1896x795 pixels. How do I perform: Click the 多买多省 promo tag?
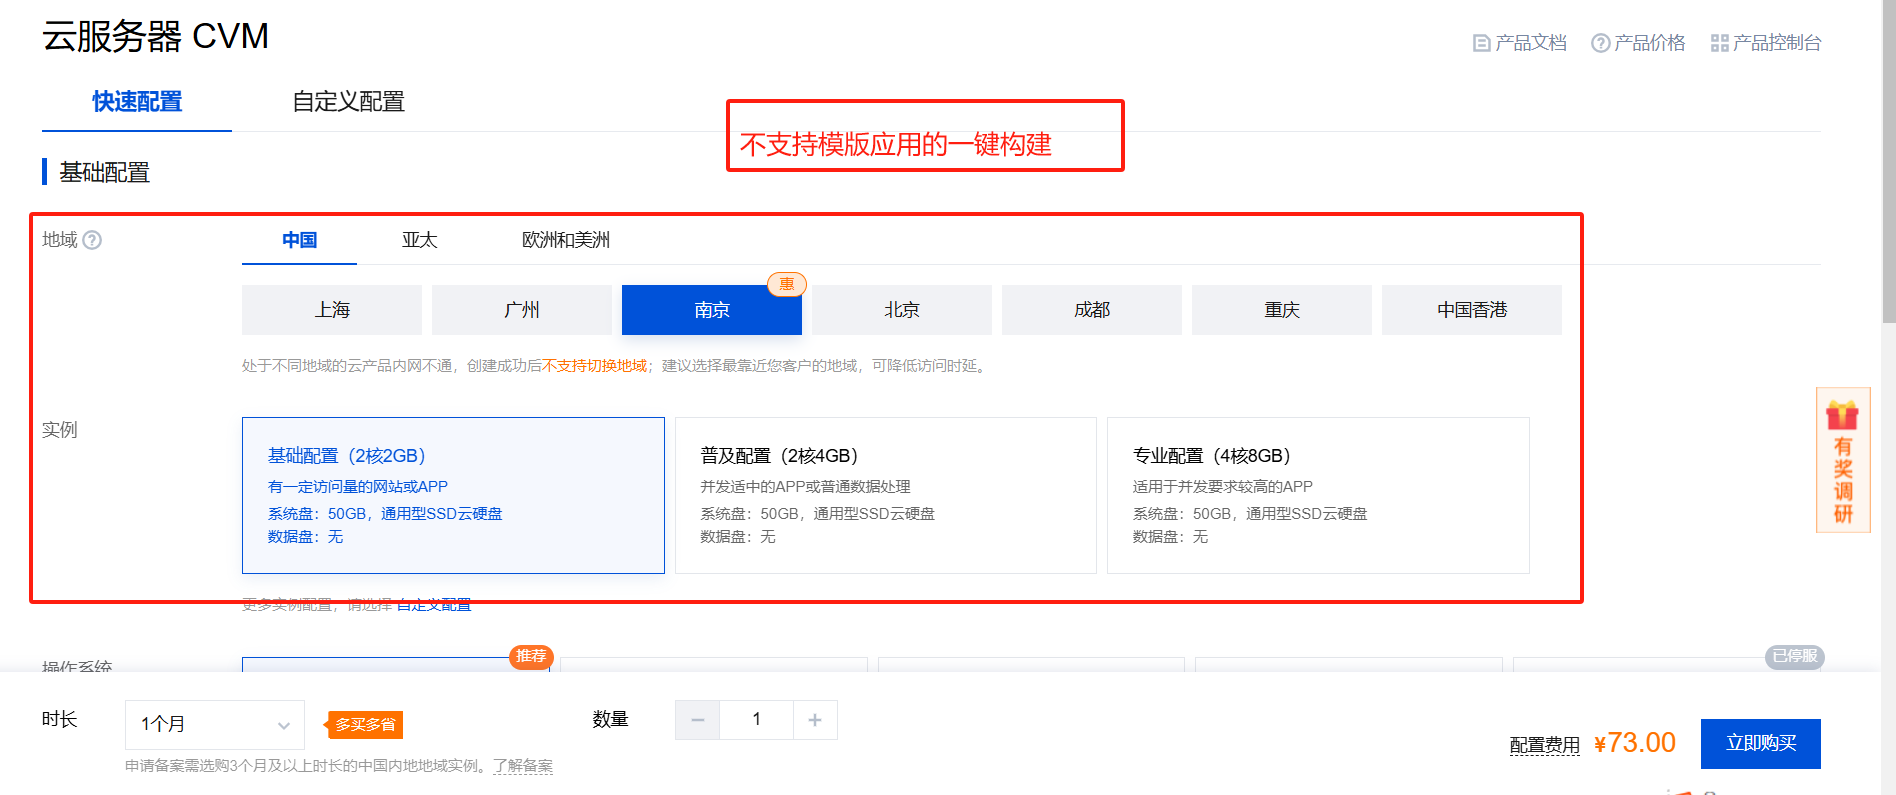(364, 725)
